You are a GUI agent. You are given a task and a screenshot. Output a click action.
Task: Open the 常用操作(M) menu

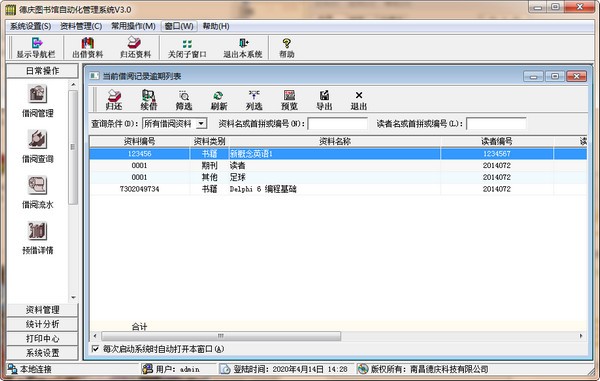[x=133, y=26]
